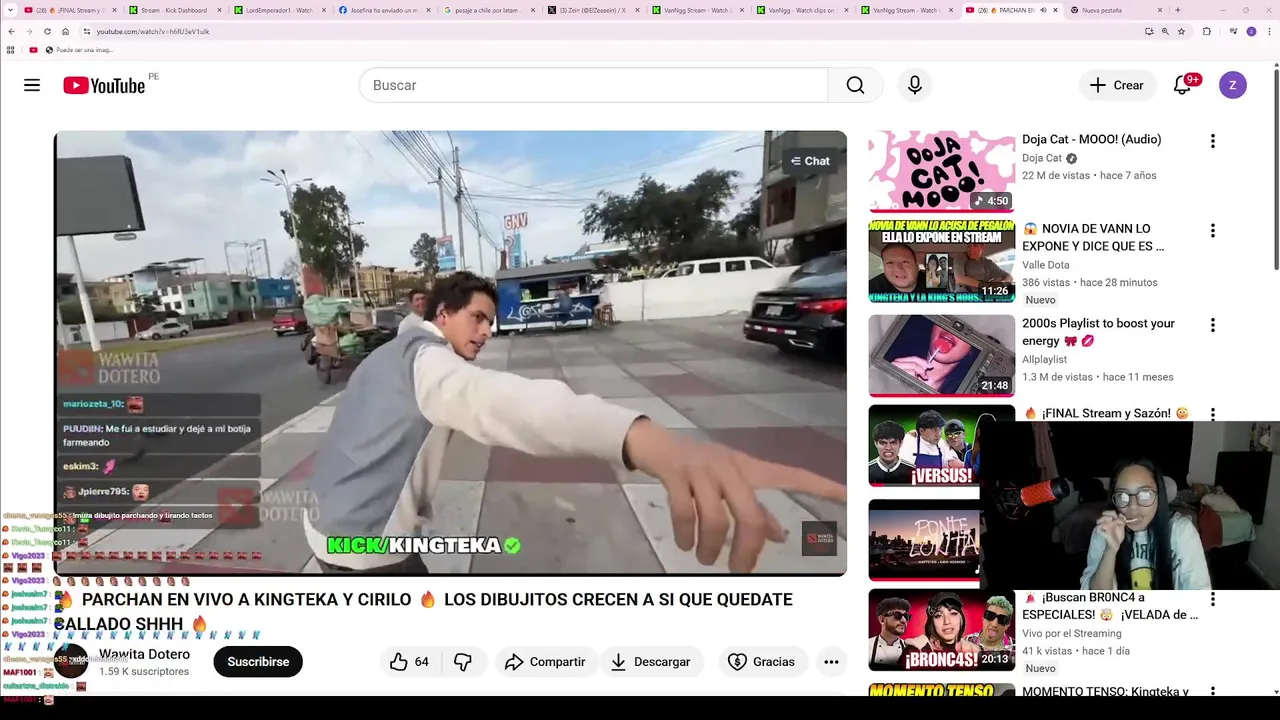The image size is (1280, 720).
Task: Play Doja Cat MOOO thumbnail
Action: coord(941,171)
